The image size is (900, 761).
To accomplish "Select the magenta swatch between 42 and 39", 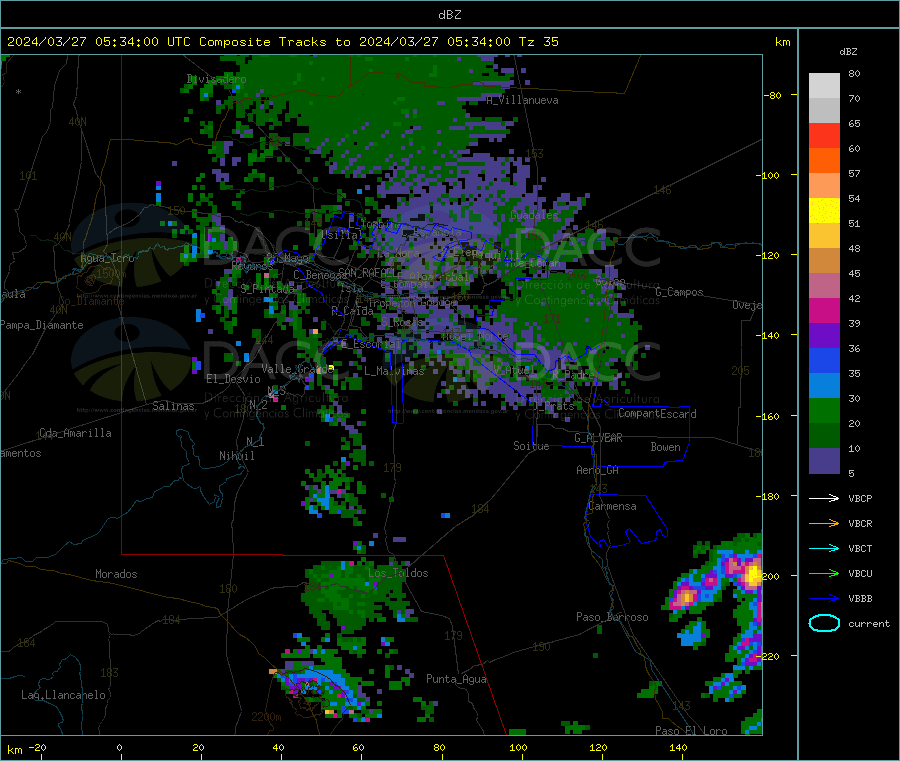I will [824, 310].
